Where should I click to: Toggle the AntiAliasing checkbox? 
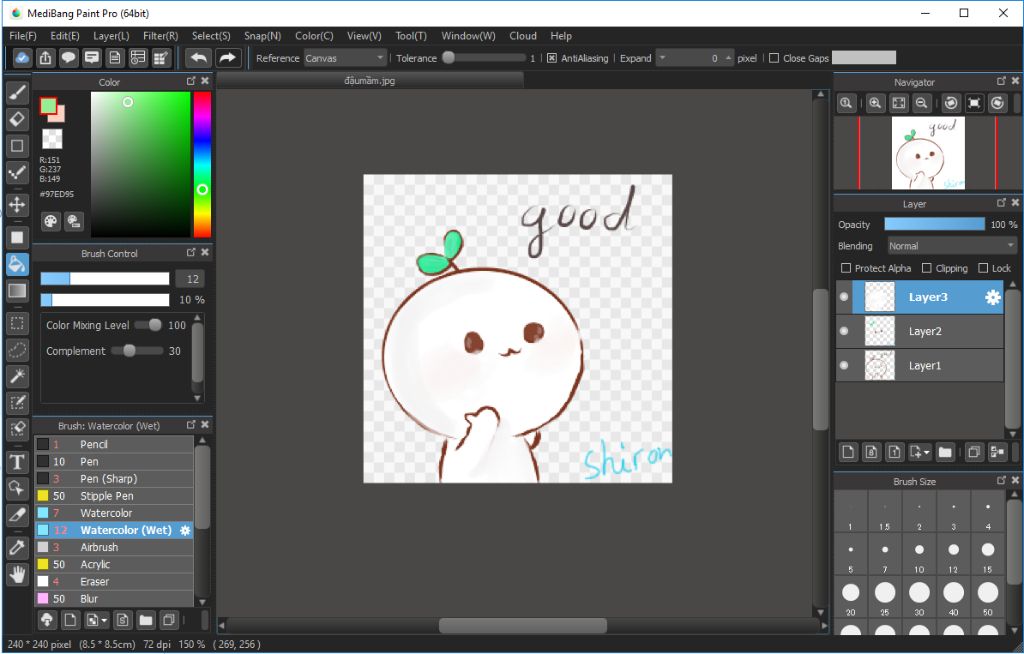(x=552, y=58)
